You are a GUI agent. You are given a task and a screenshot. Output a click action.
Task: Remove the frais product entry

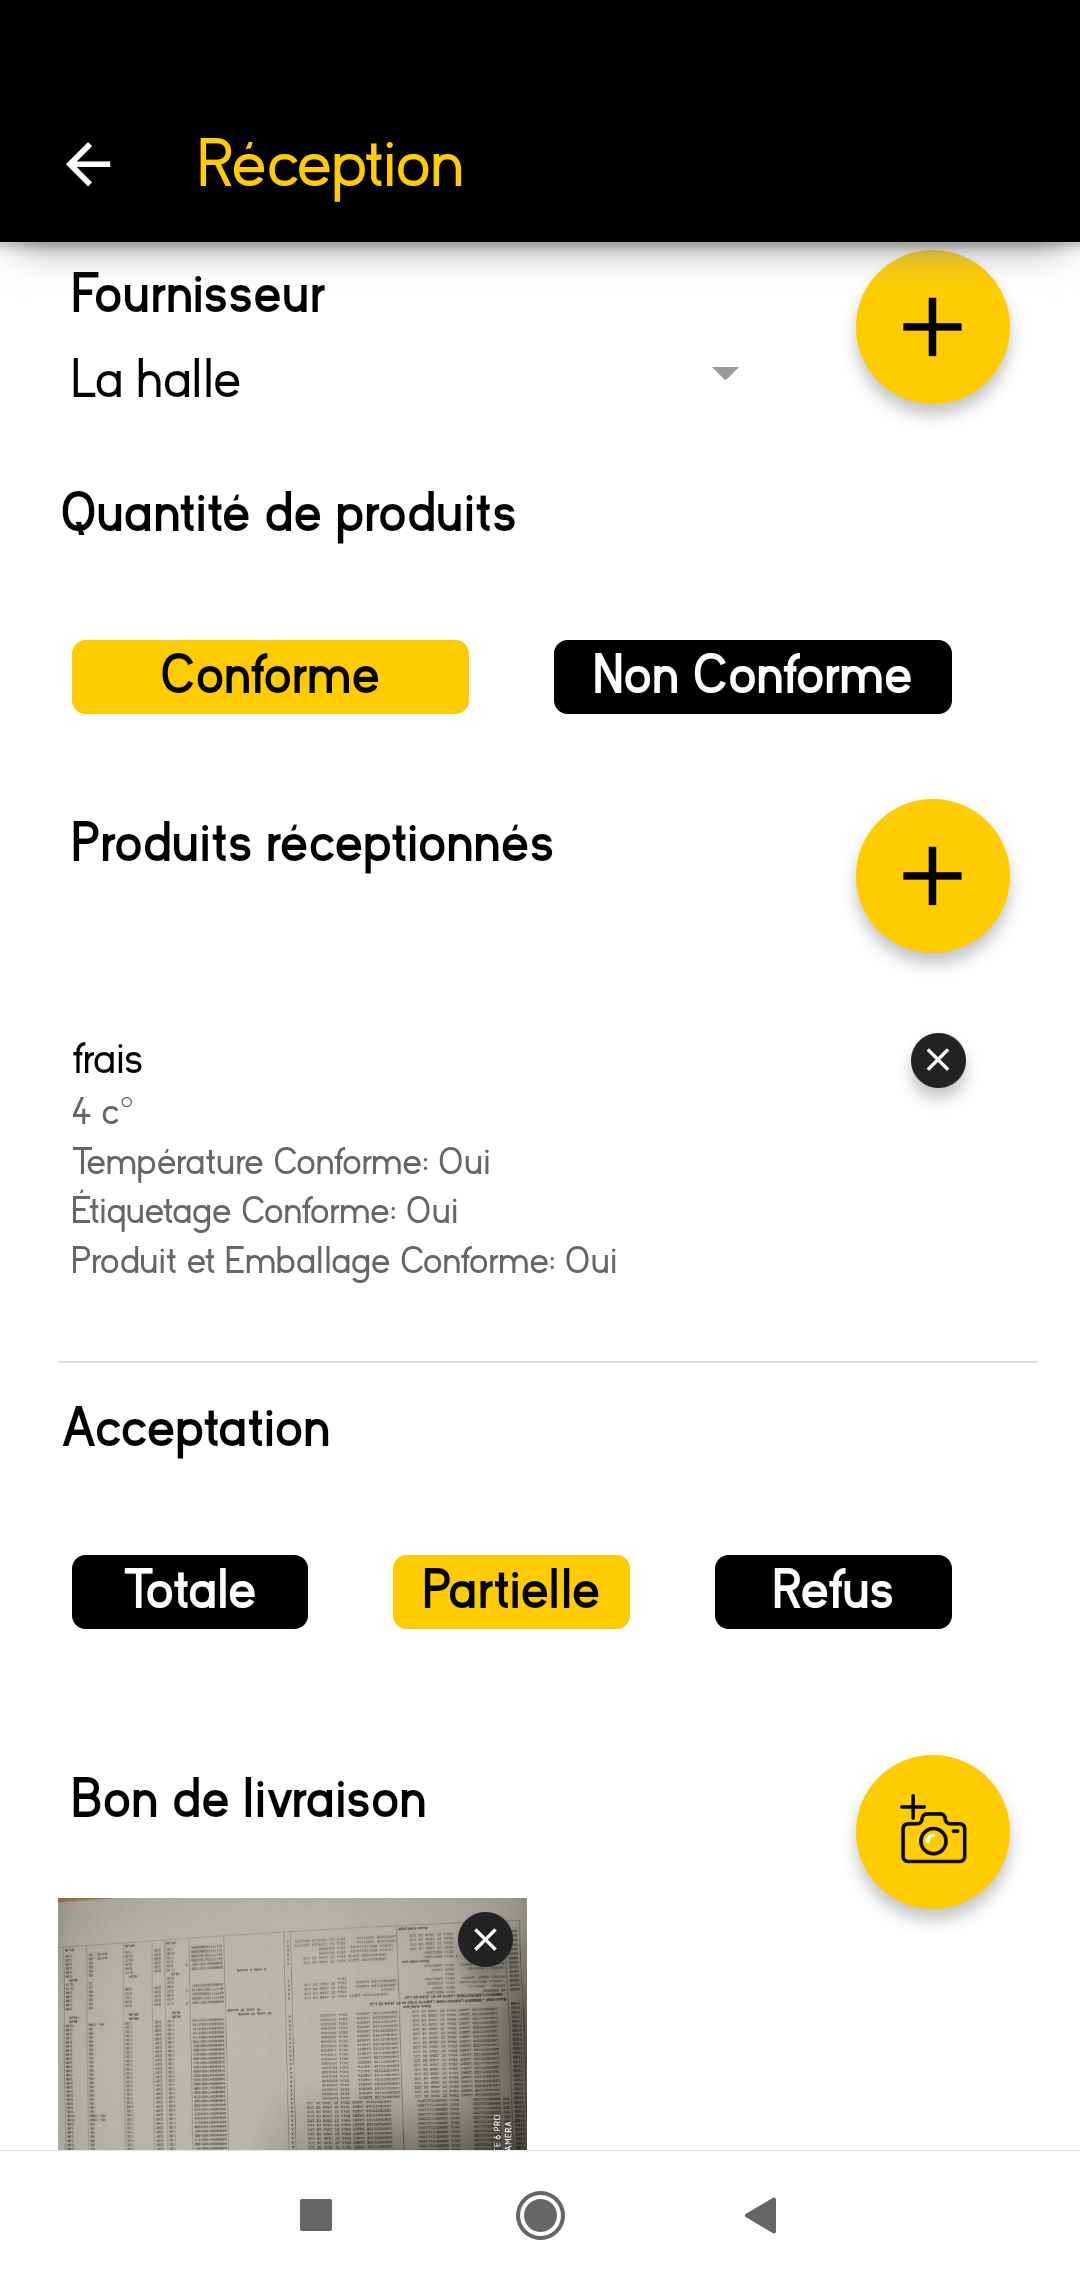click(938, 1060)
